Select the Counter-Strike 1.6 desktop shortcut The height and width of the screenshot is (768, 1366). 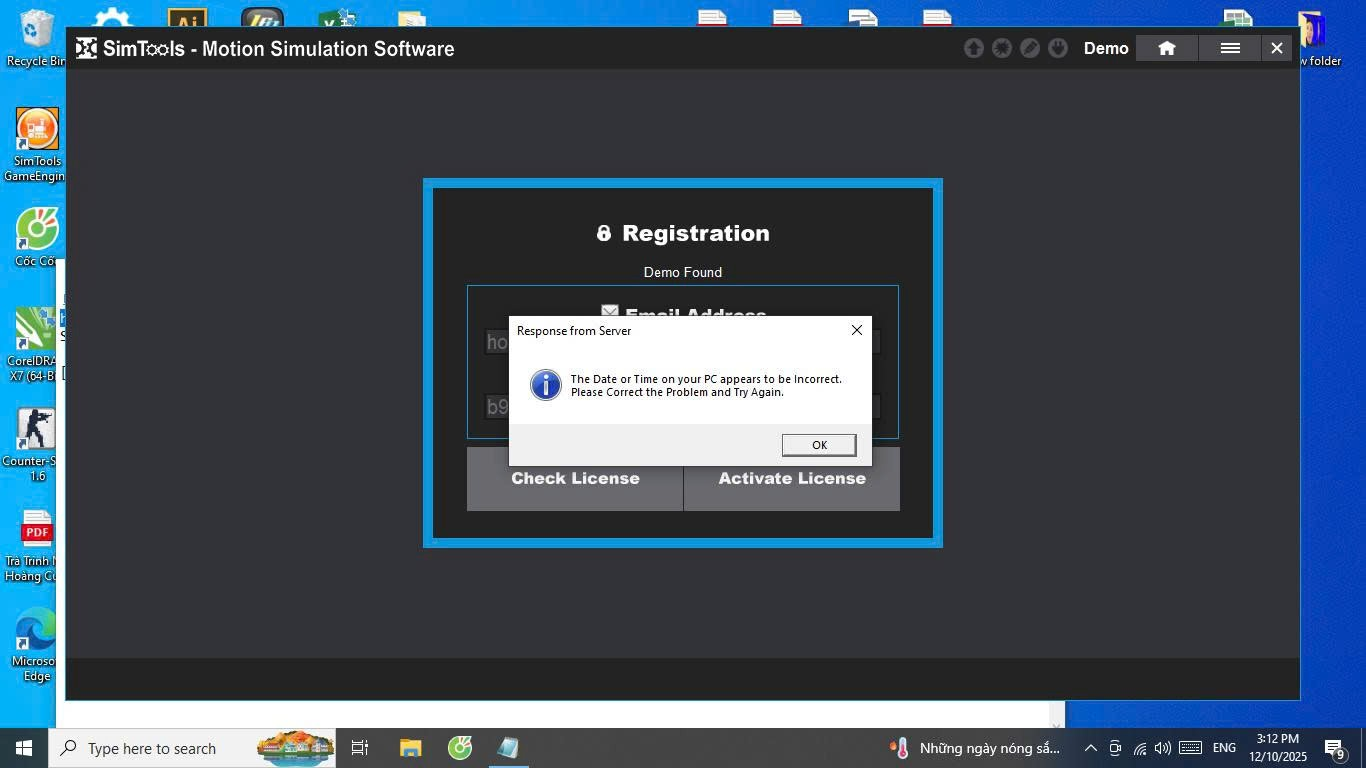tap(37, 445)
